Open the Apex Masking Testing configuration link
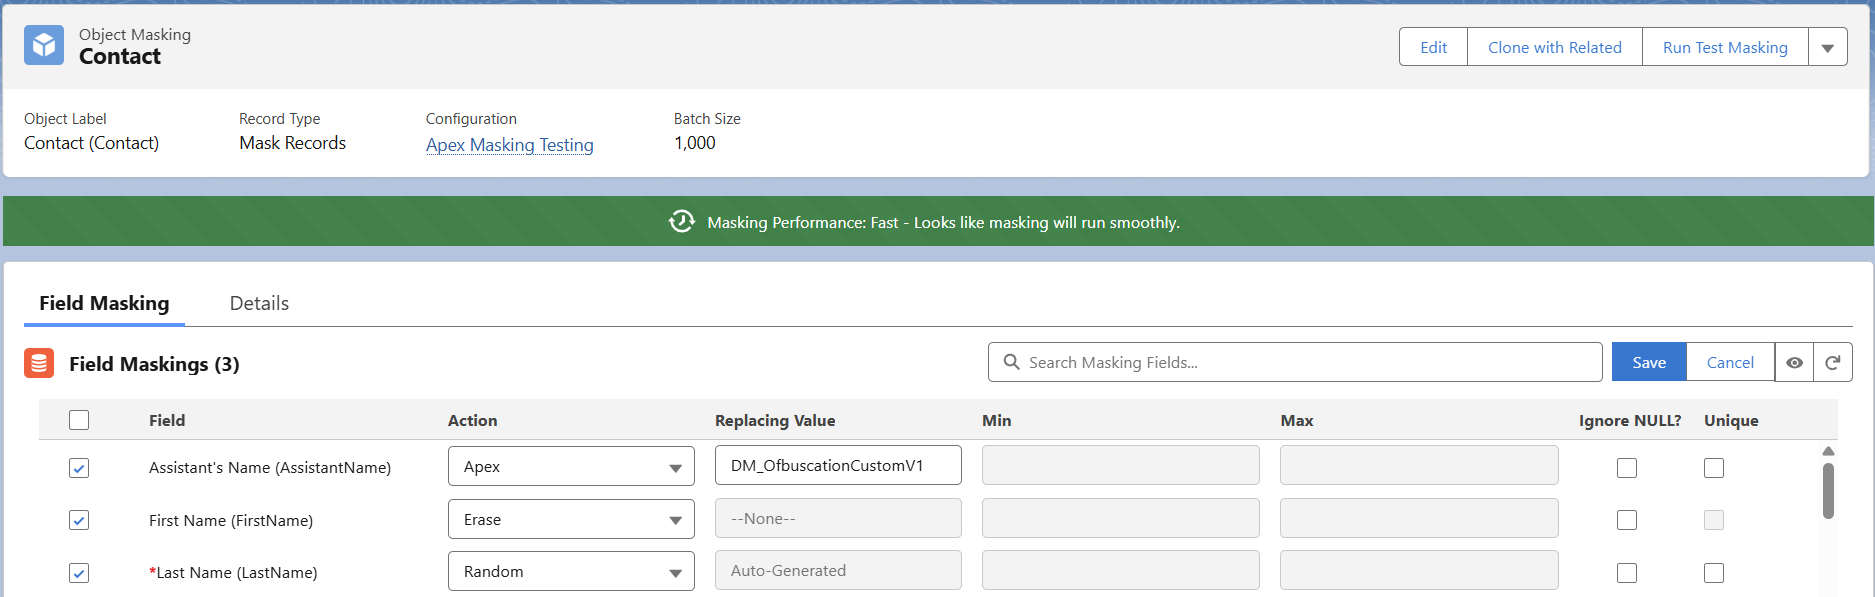 [509, 145]
